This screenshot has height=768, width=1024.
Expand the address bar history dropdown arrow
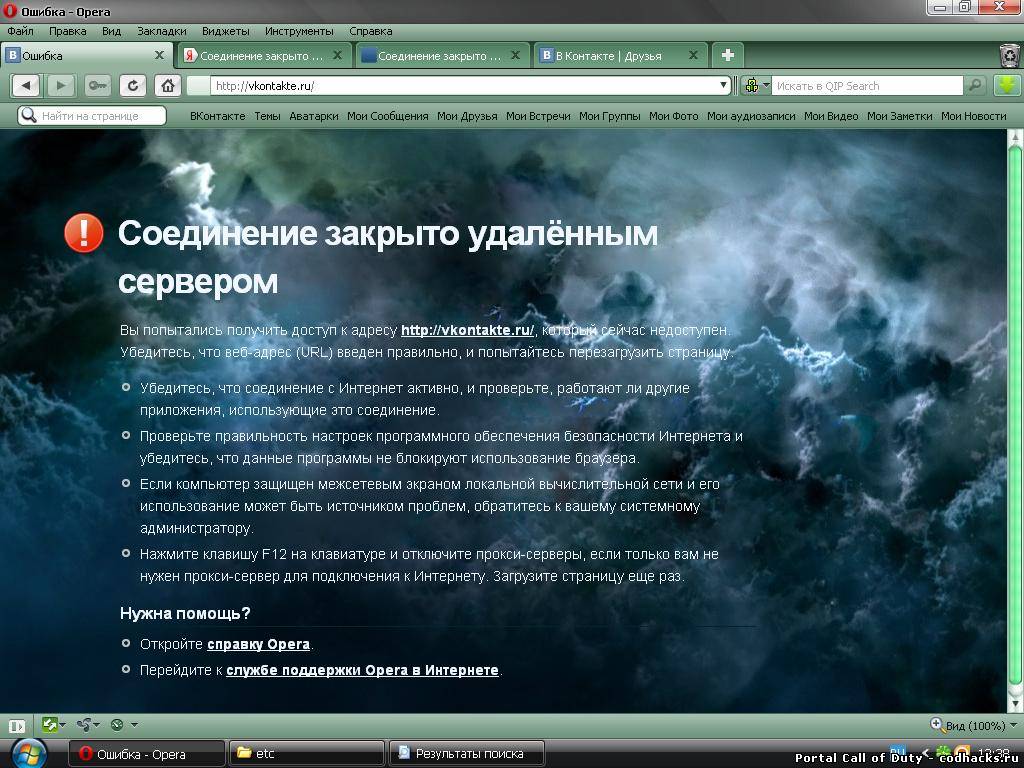[x=723, y=86]
